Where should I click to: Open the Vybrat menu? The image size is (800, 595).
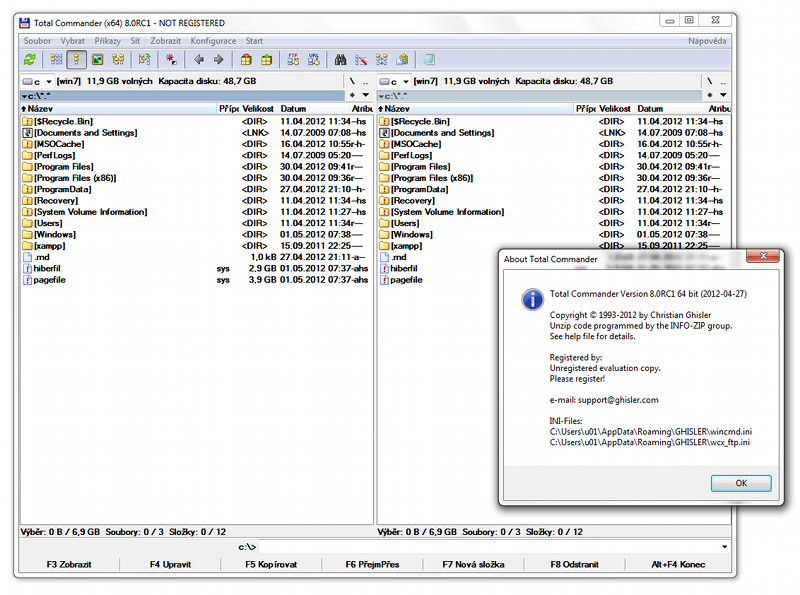(72, 41)
